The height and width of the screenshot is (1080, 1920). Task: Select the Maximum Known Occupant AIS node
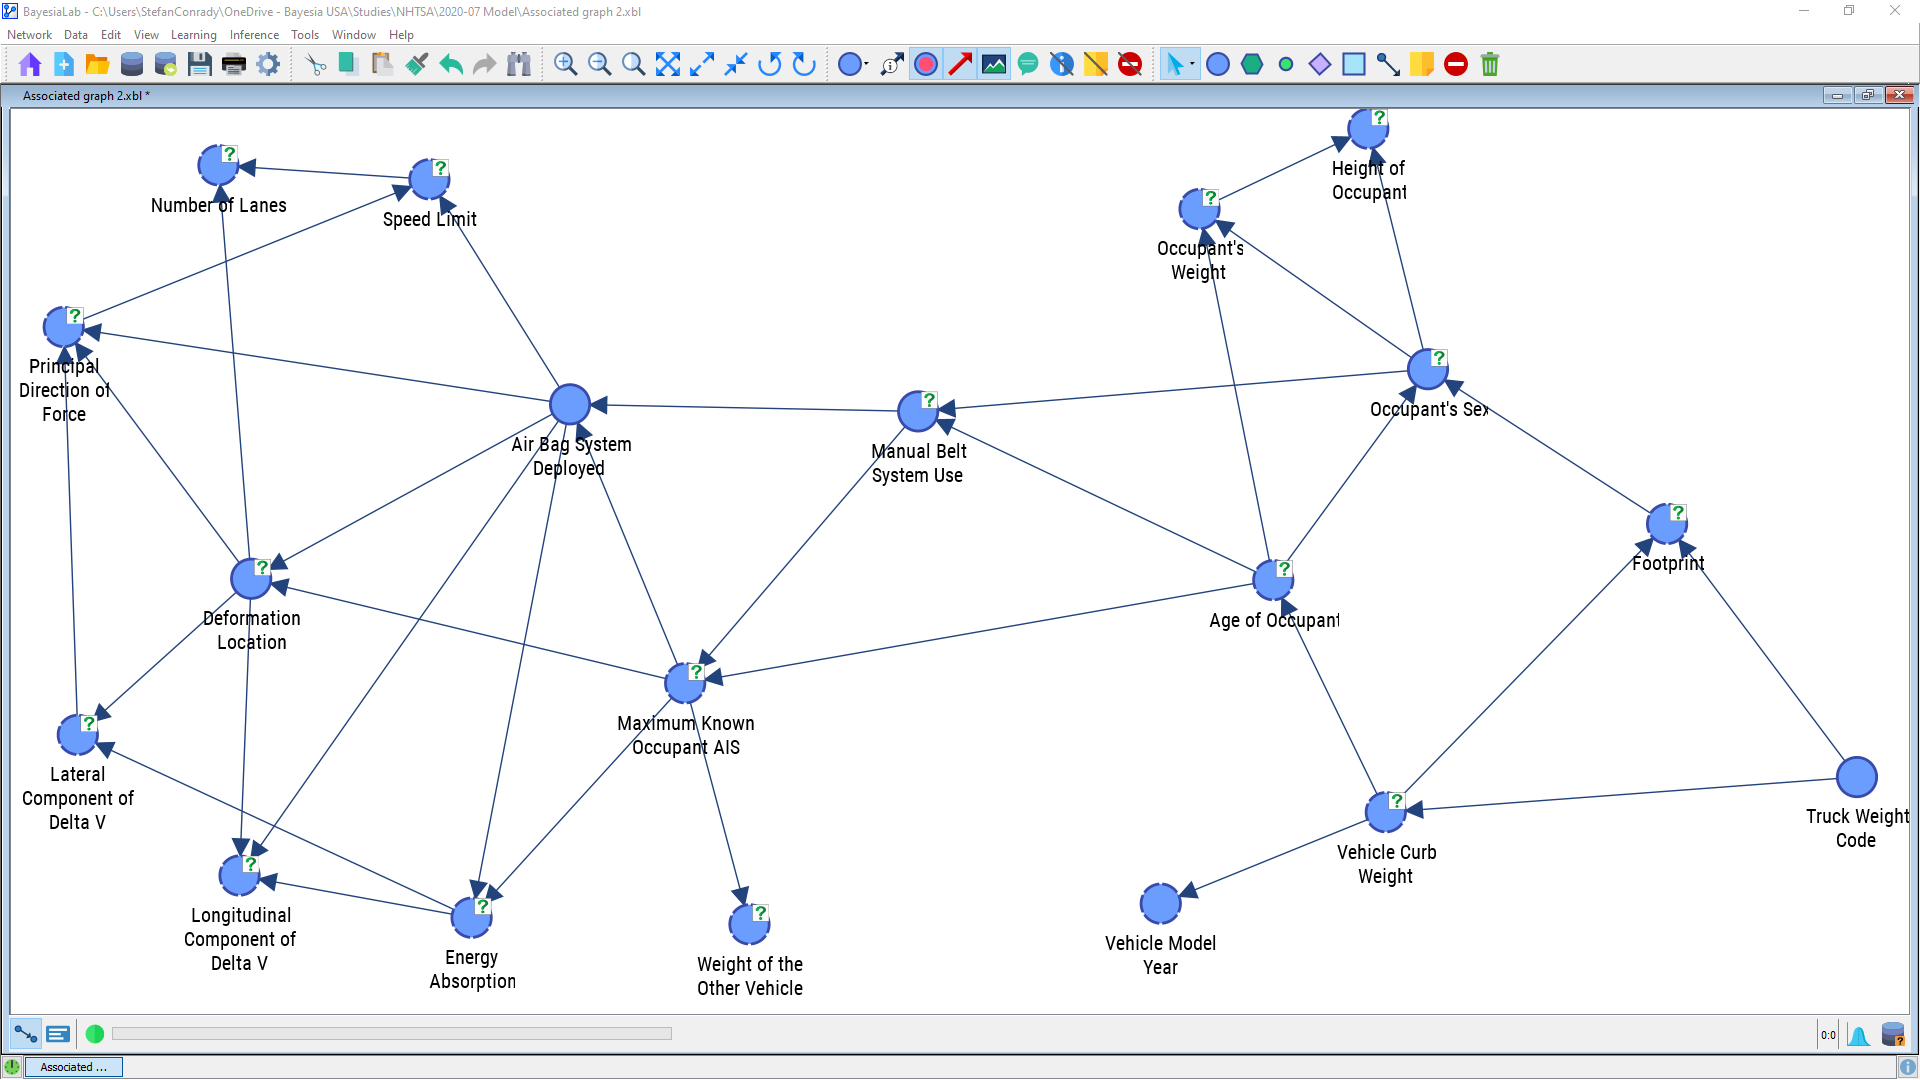pos(685,684)
